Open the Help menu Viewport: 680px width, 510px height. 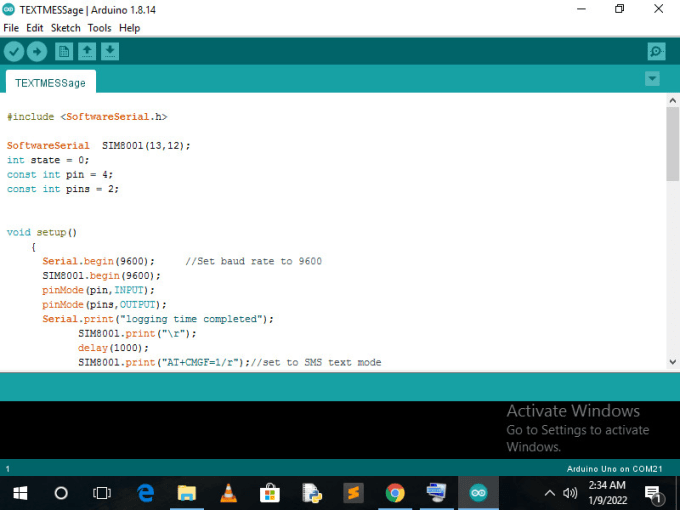(x=129, y=28)
